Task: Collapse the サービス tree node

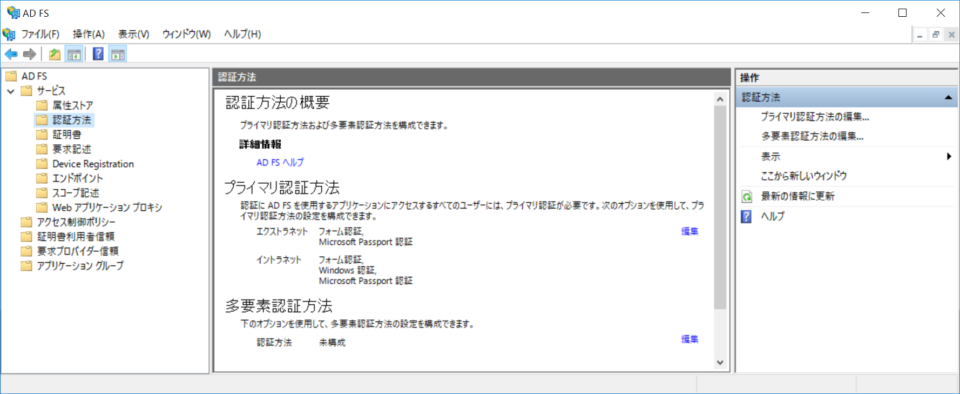Action: (11, 91)
